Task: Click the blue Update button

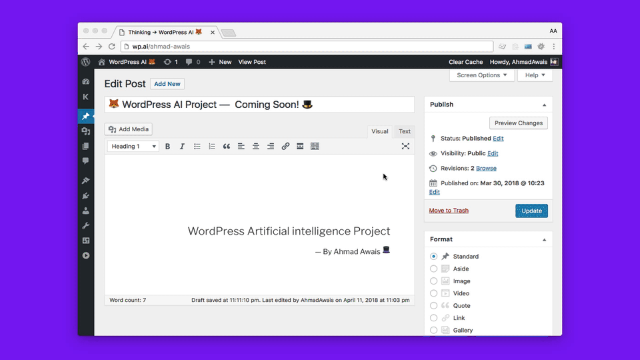Action: tap(531, 211)
